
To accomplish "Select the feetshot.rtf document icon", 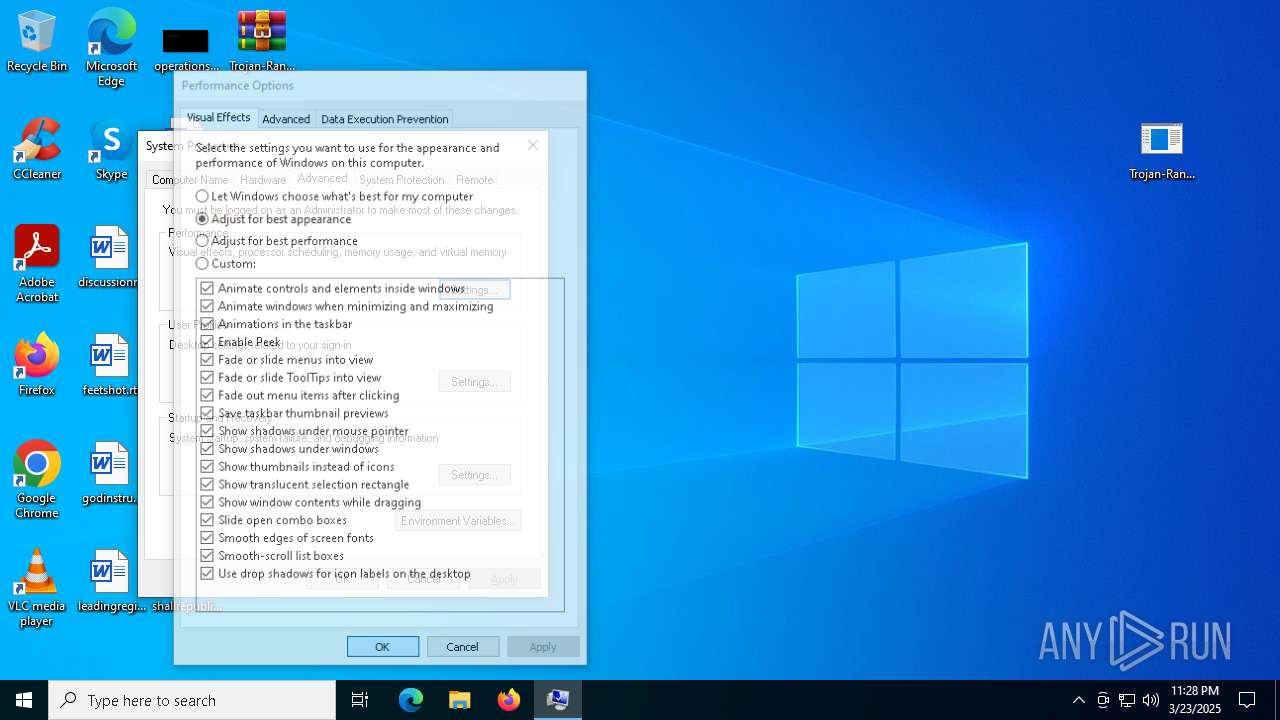I will tap(109, 366).
